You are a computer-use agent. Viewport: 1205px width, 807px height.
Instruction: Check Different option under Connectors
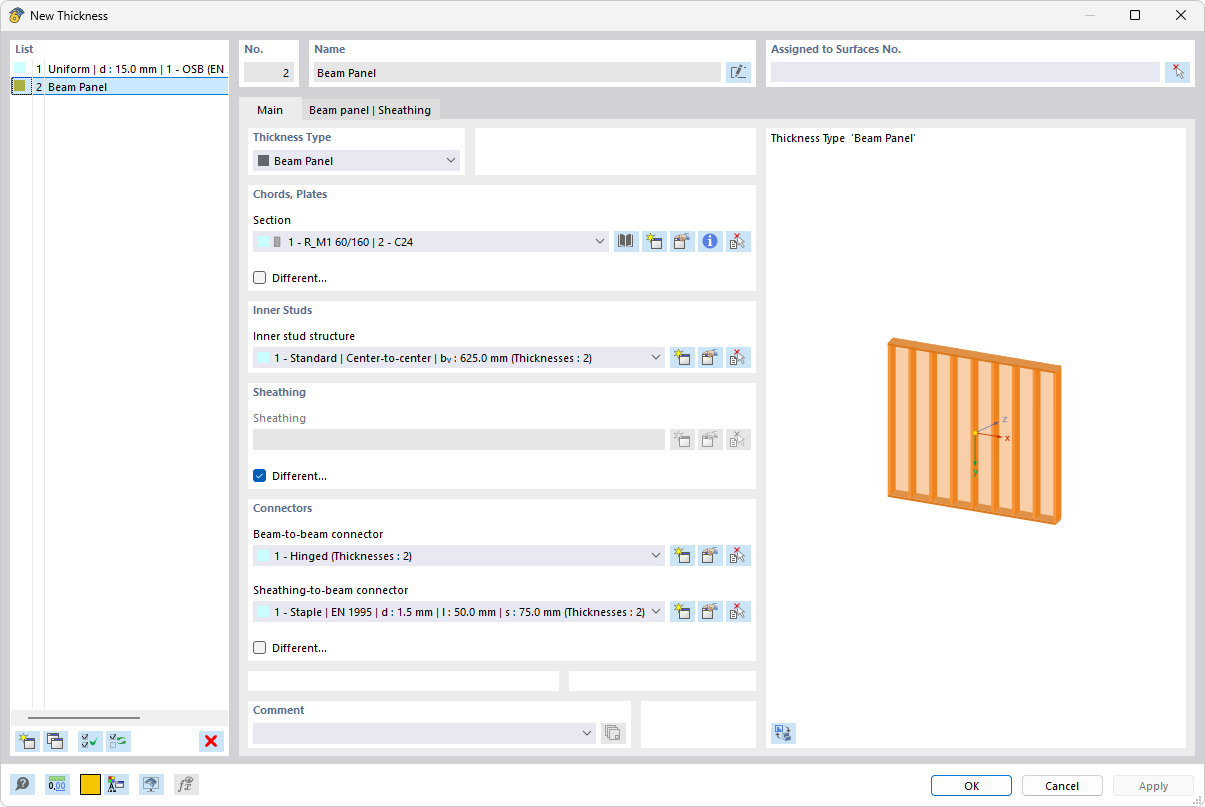click(259, 647)
